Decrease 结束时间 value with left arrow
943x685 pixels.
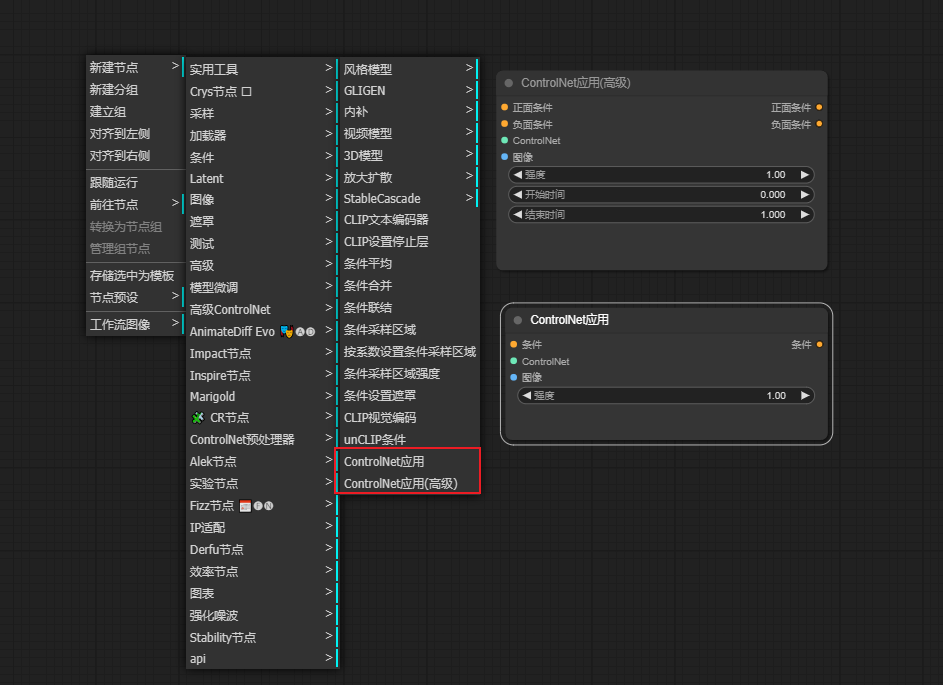[518, 214]
